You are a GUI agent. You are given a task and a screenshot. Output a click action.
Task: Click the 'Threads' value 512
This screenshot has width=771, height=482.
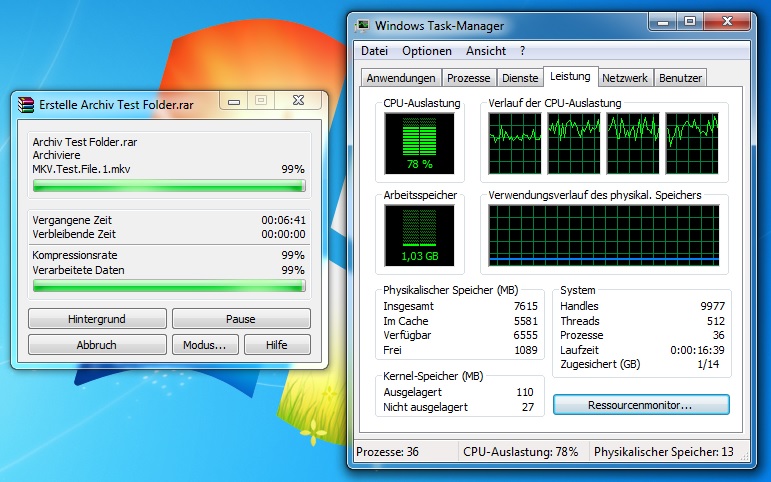point(715,321)
